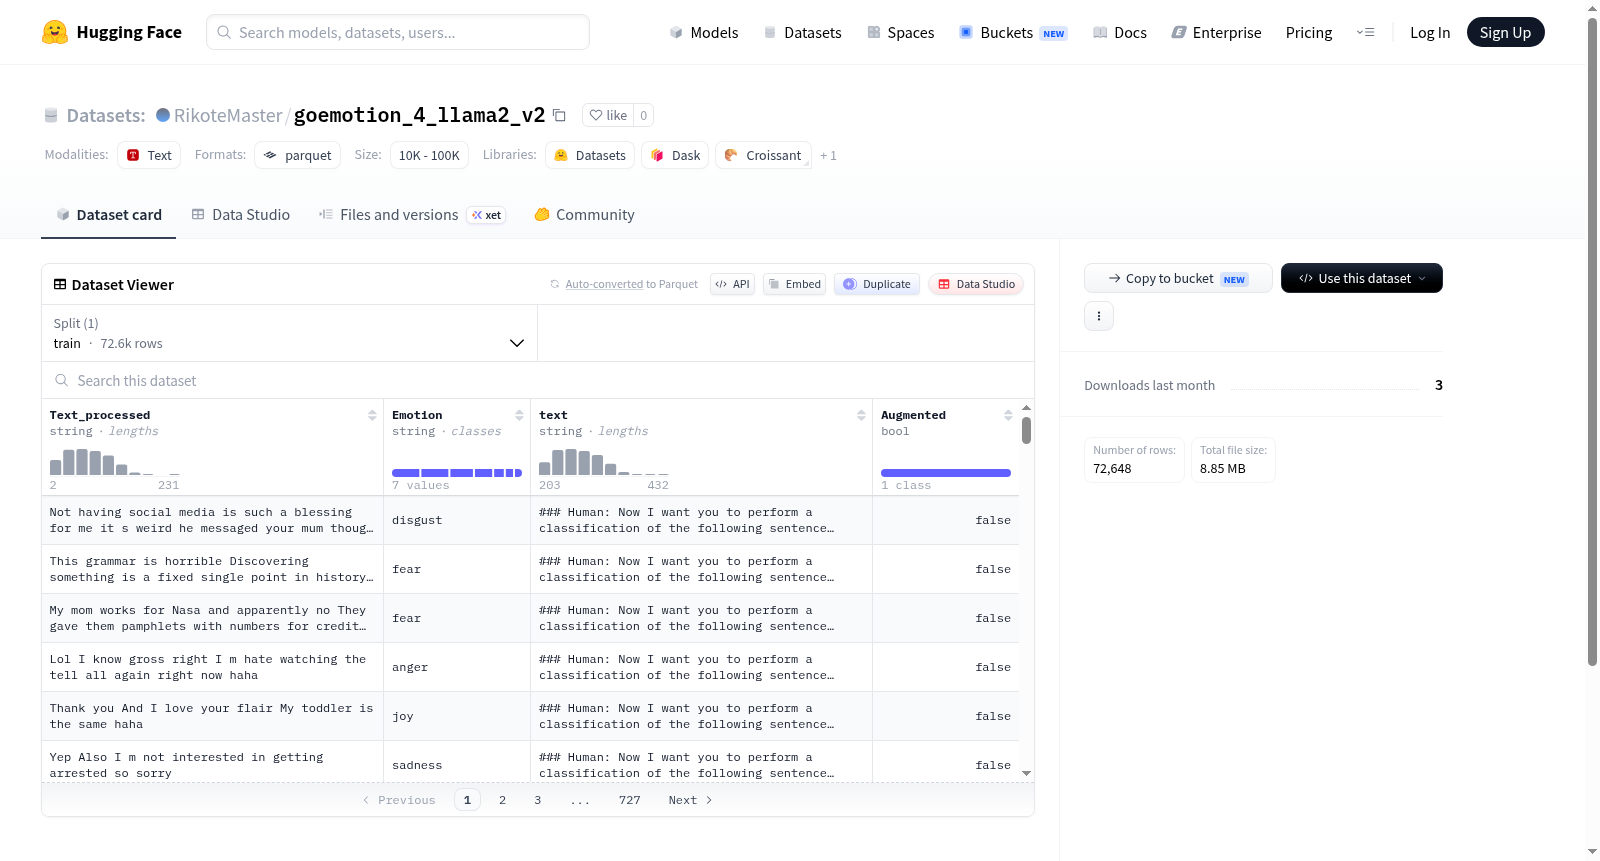Select page 1 in pagination
The image size is (1600, 861).
pyautogui.click(x=467, y=800)
